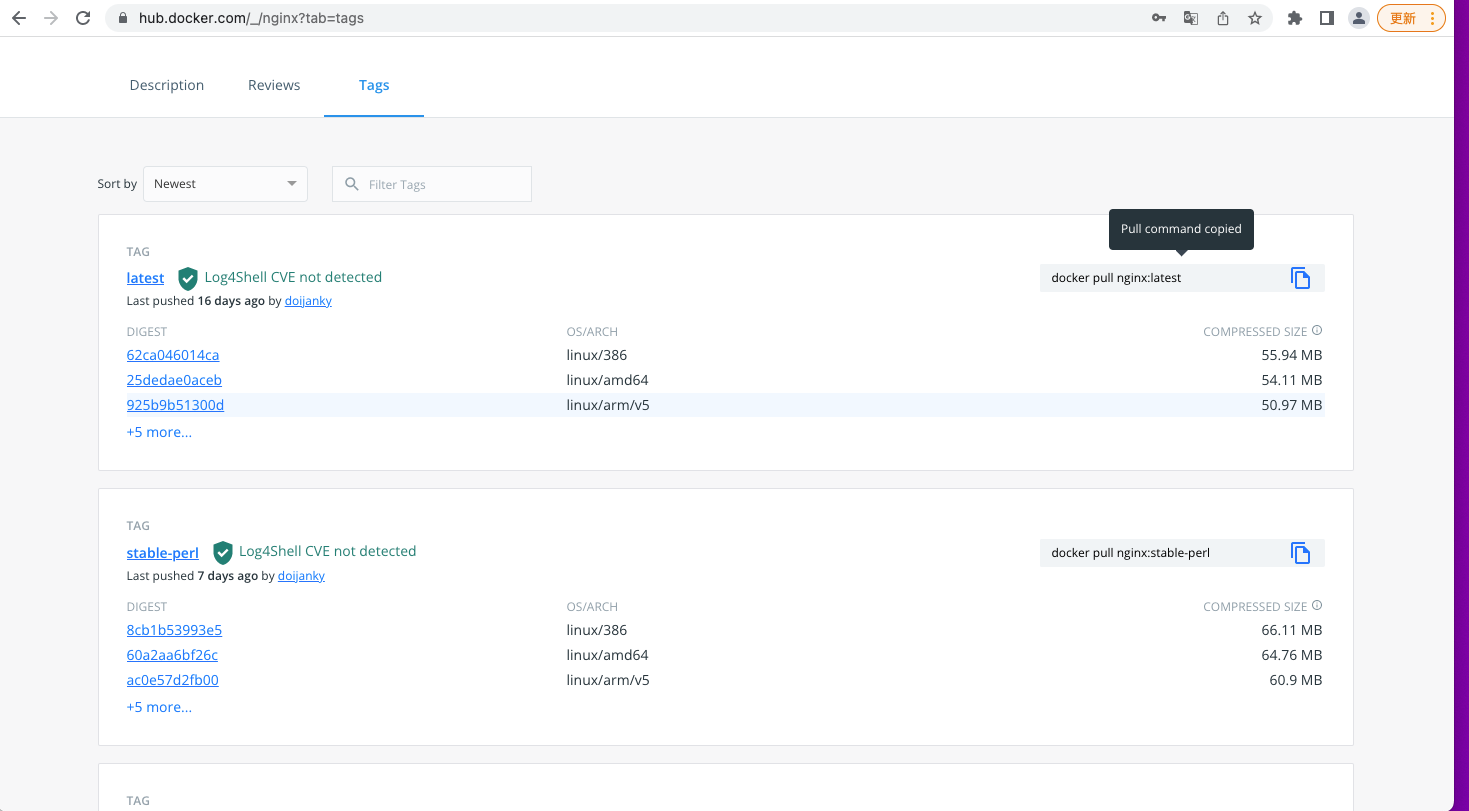The width and height of the screenshot is (1469, 811).
Task: Click compressed size info icon for stable-perl
Action: (1317, 606)
